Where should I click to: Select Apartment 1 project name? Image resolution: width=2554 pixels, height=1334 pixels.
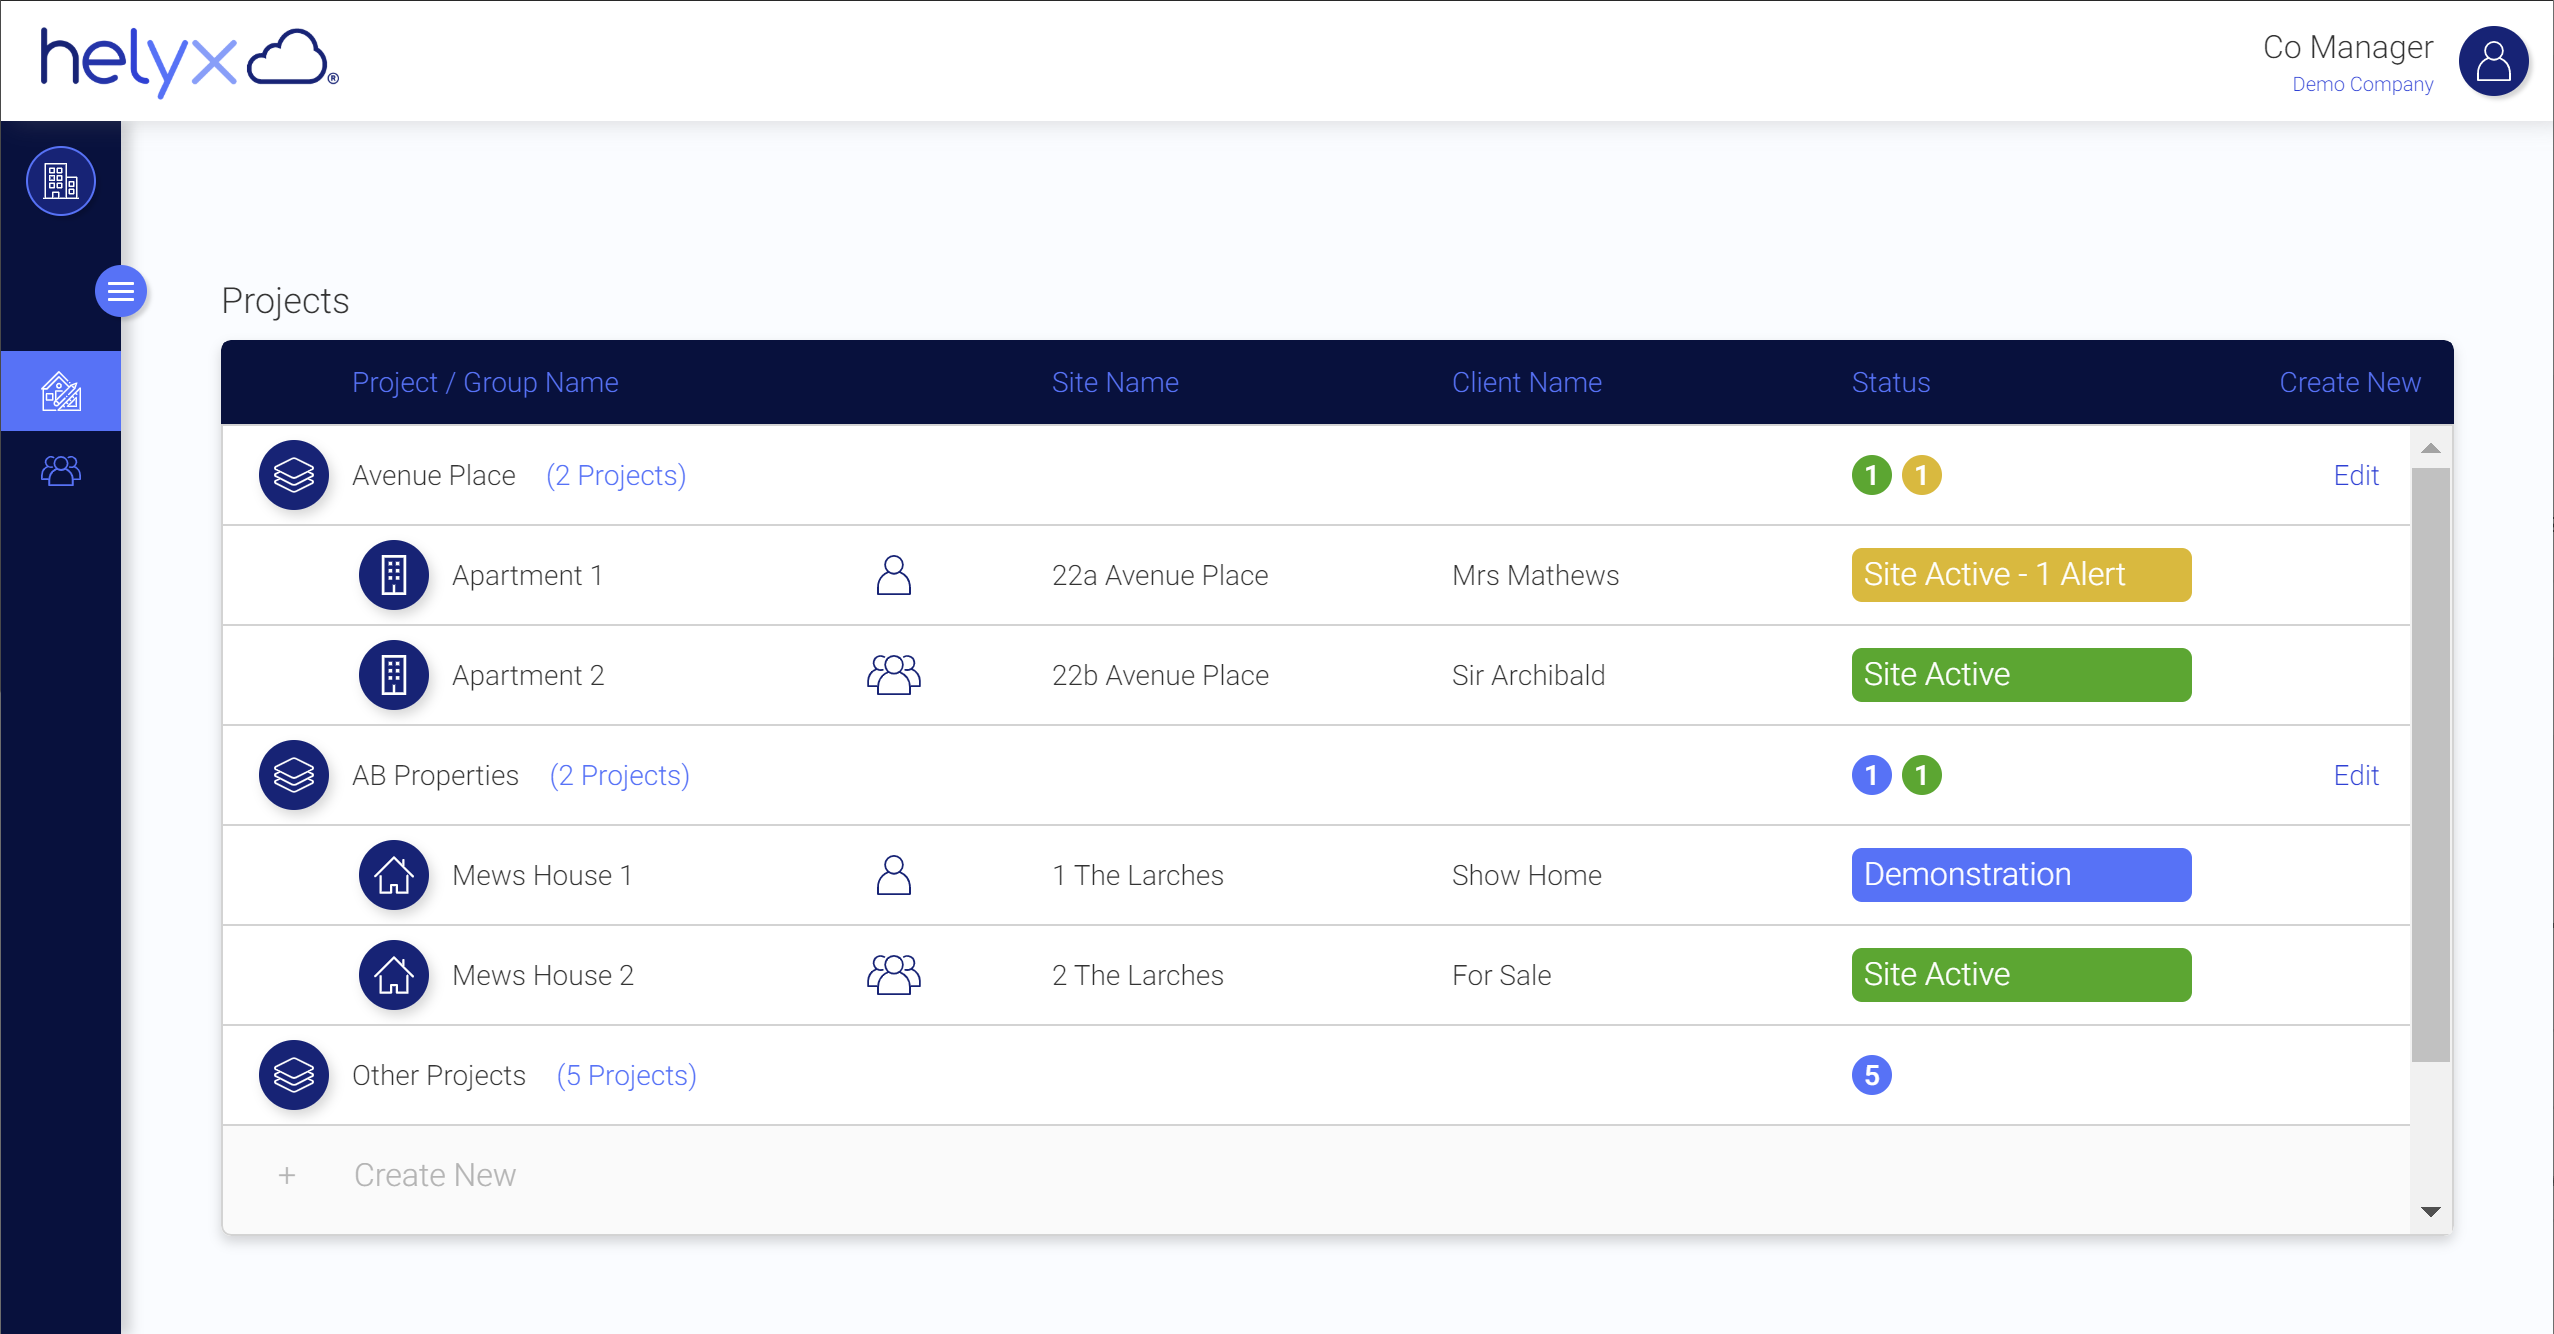tap(527, 575)
